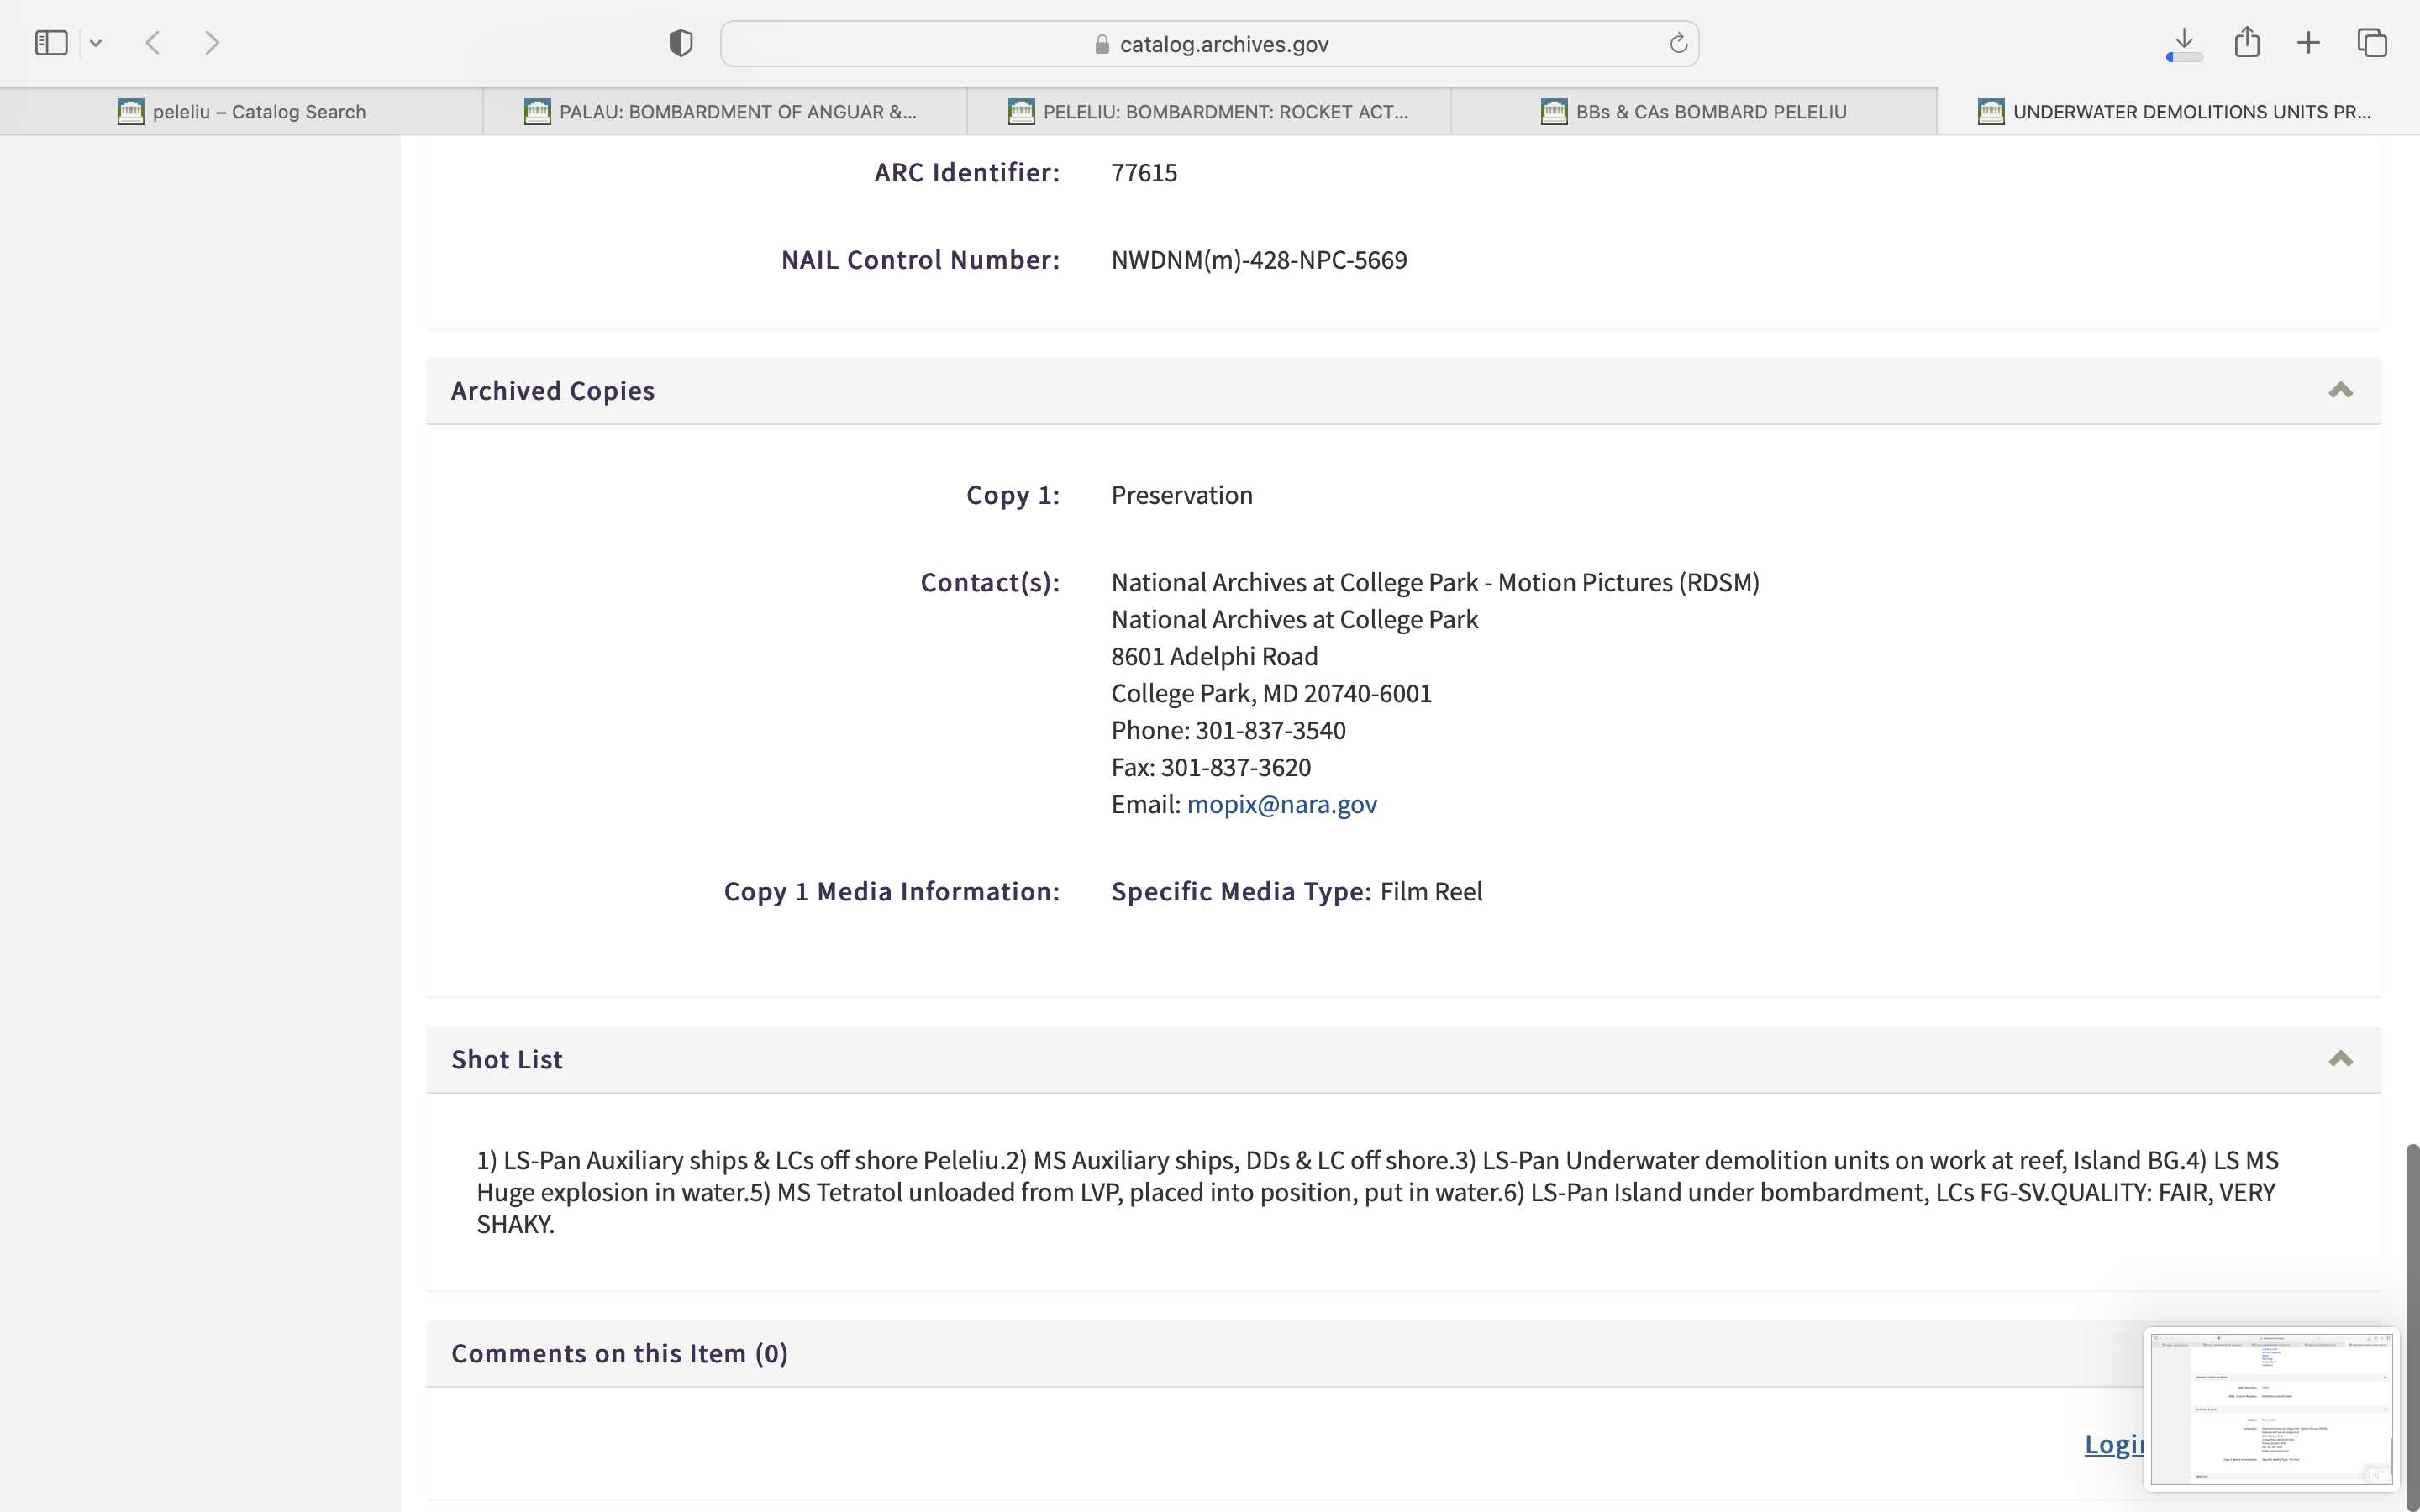Open the screenshot preview thumbnail
This screenshot has height=1512, width=2420.
pos(2270,1408)
